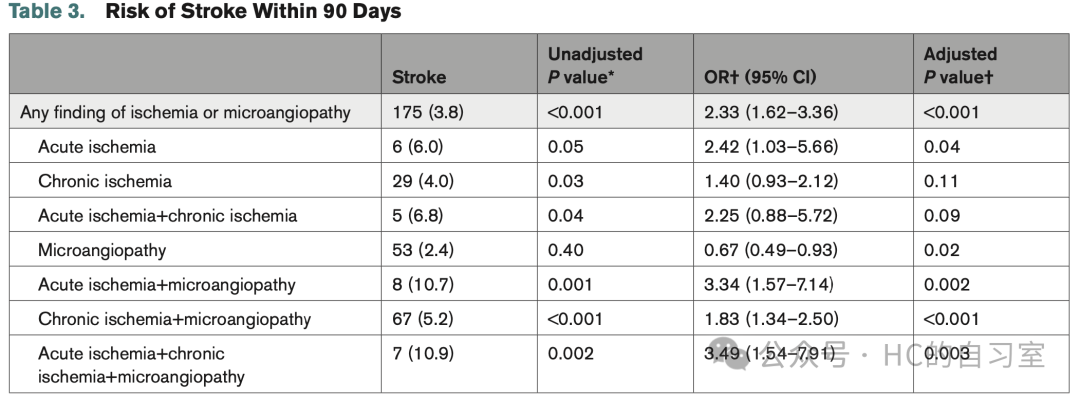Select the Chronic ischemia row label

[x=105, y=181]
